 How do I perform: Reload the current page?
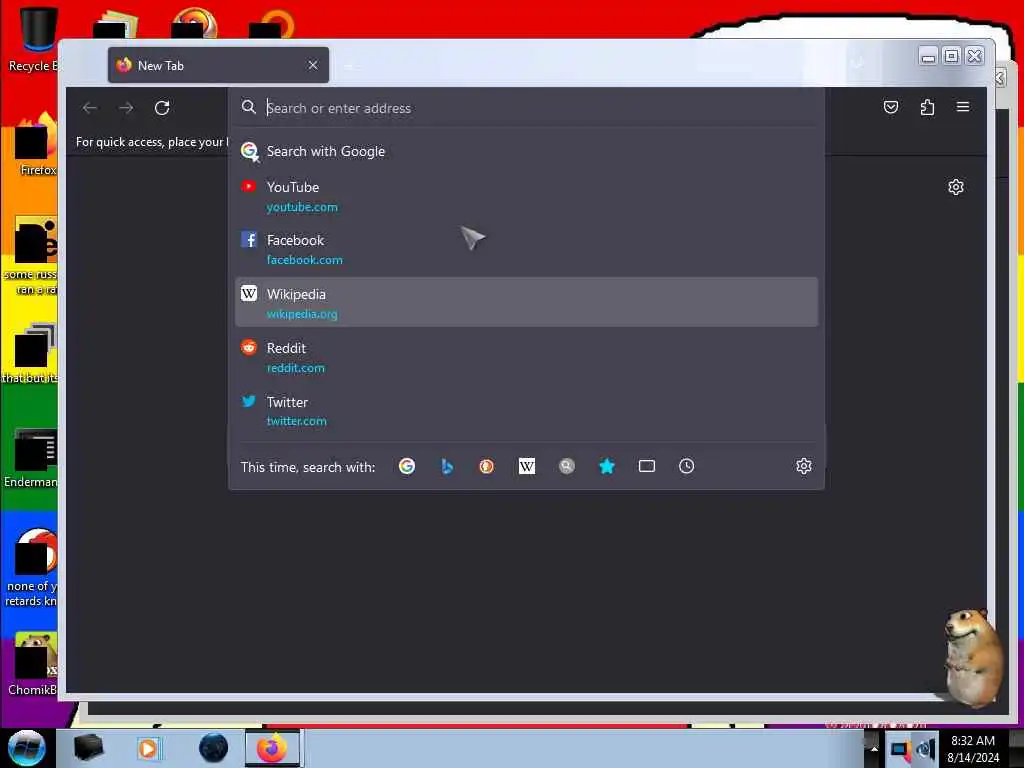(x=162, y=108)
